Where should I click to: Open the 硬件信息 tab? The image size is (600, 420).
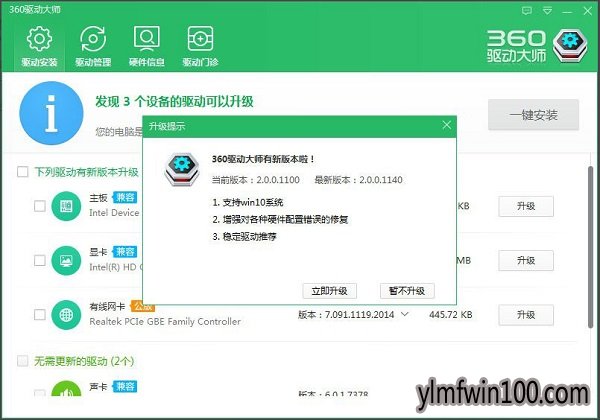click(x=147, y=47)
